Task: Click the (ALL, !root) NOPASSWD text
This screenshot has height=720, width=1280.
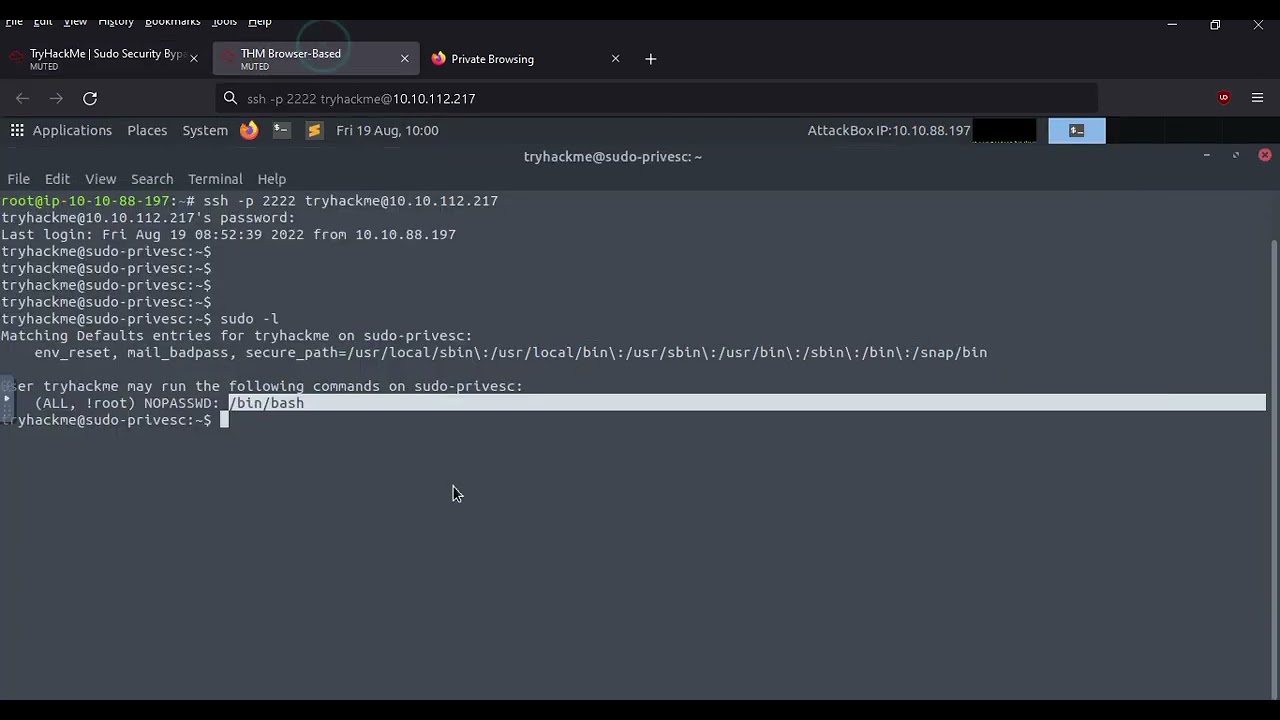Action: 127,403
